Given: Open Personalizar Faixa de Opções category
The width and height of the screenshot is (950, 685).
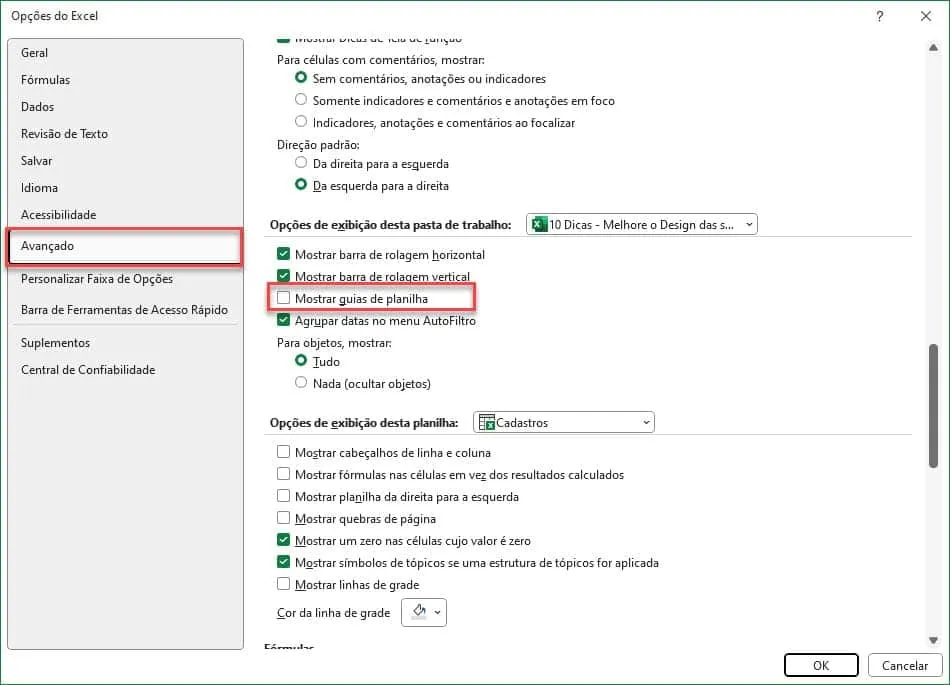Looking at the screenshot, I should [x=97, y=279].
